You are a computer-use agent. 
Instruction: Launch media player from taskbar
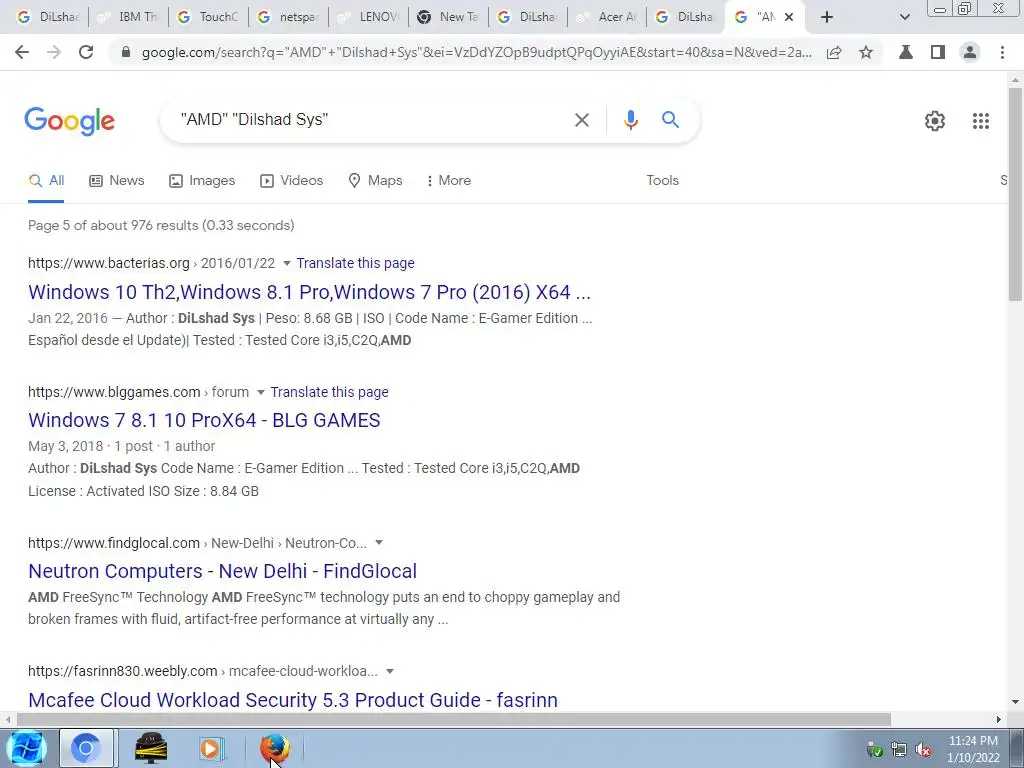(x=212, y=748)
